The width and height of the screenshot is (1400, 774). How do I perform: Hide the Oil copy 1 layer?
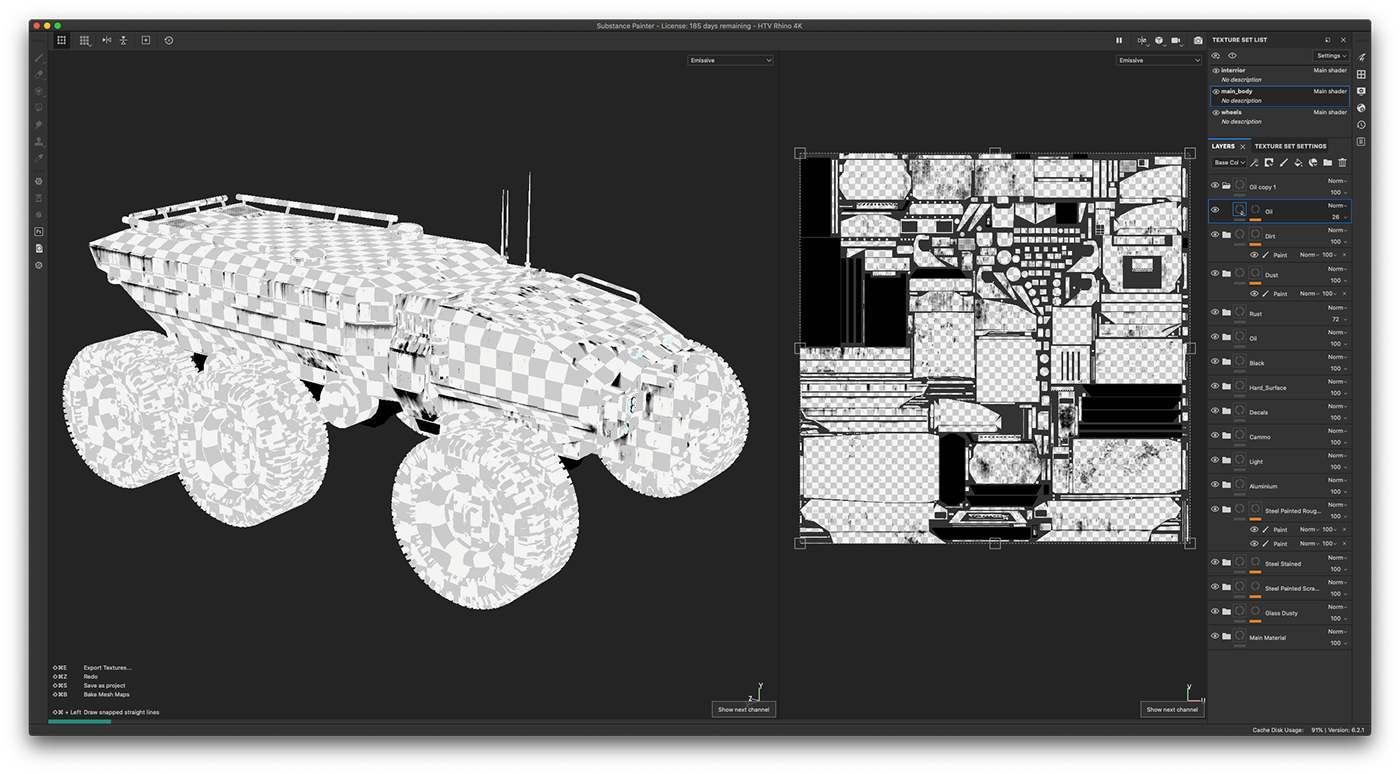(1215, 186)
